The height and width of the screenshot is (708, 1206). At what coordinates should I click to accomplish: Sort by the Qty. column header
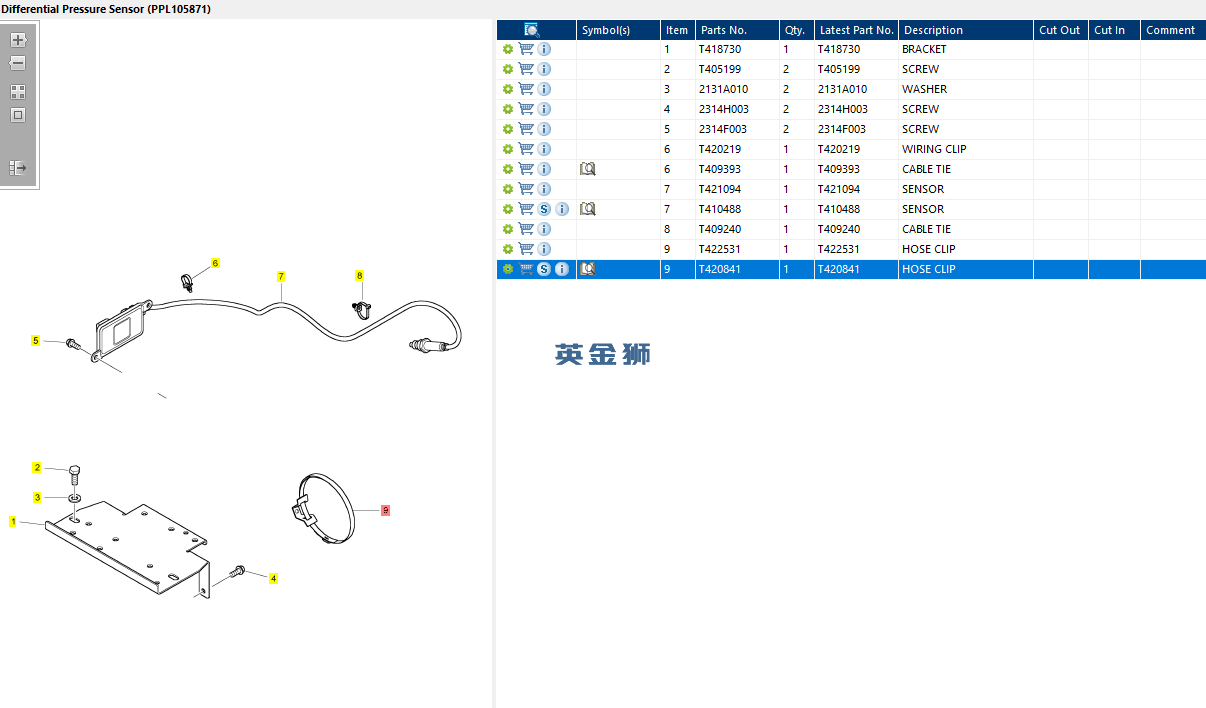(x=796, y=30)
